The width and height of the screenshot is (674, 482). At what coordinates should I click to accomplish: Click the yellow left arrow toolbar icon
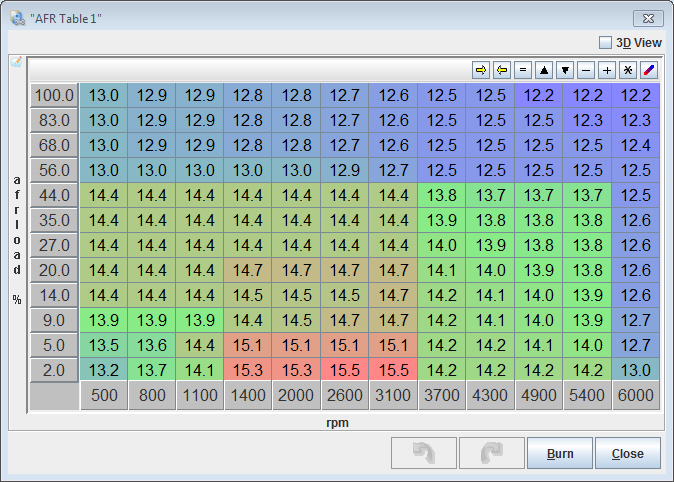tap(502, 70)
